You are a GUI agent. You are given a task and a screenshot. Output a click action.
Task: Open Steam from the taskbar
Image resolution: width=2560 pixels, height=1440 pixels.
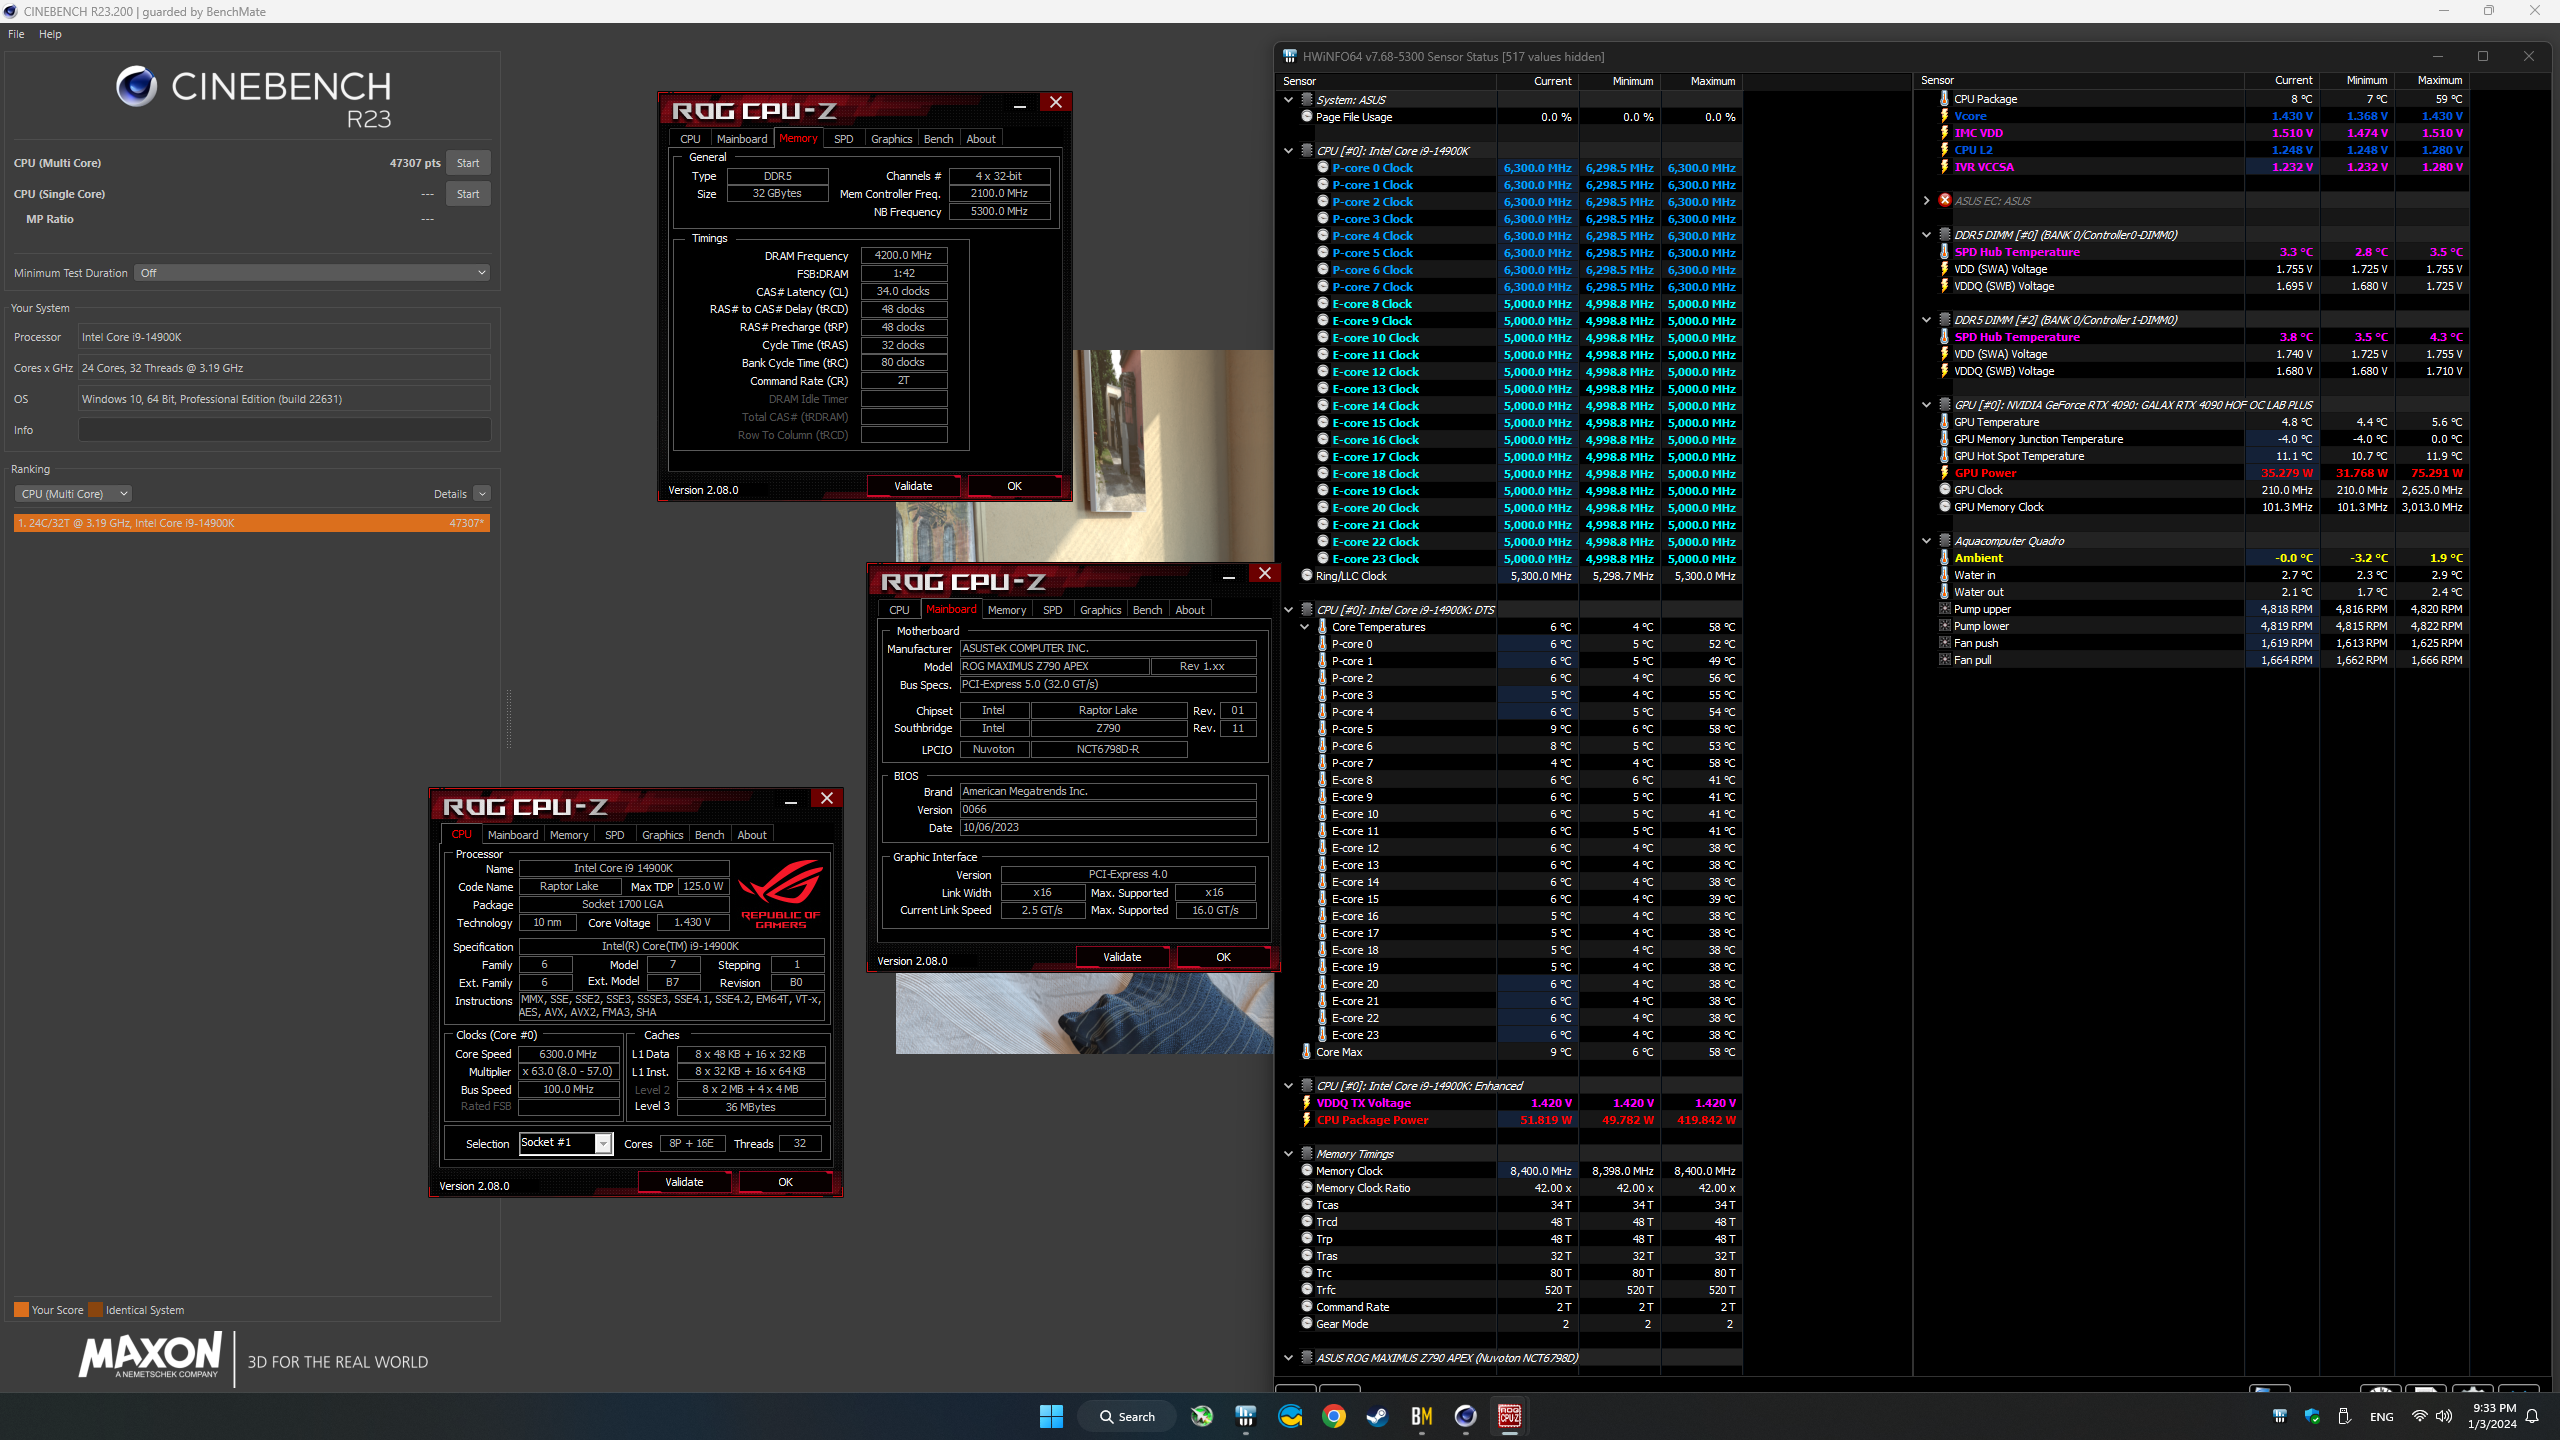click(1377, 1416)
